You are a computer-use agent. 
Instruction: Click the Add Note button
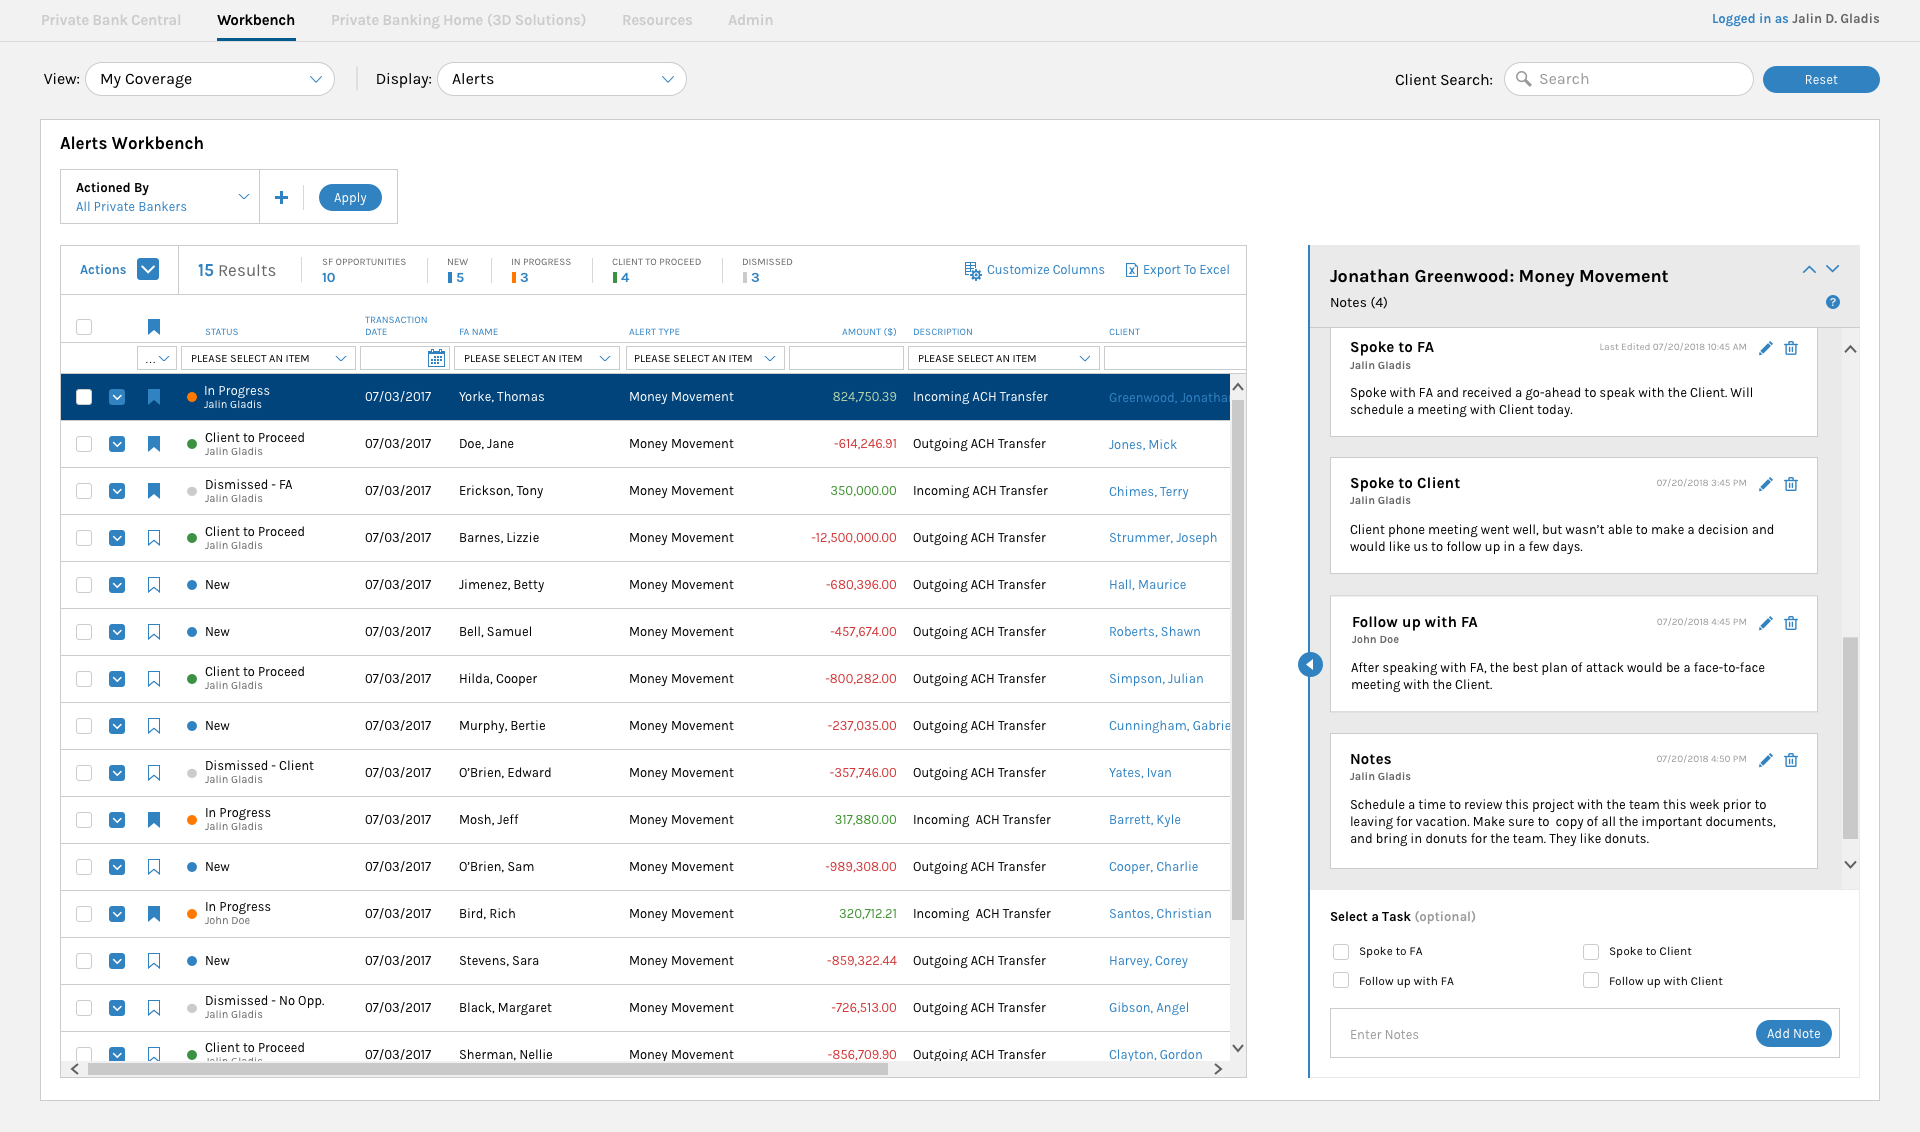pos(1792,1034)
